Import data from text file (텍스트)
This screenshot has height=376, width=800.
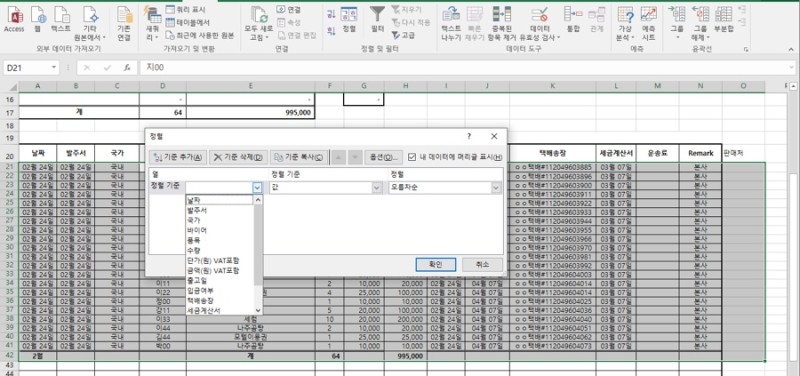point(61,19)
